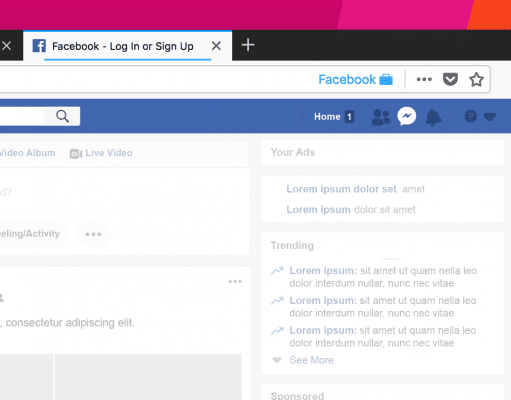Image resolution: width=511 pixels, height=400 pixels.
Task: Open the Facebook container briefcase icon
Action: click(x=386, y=79)
